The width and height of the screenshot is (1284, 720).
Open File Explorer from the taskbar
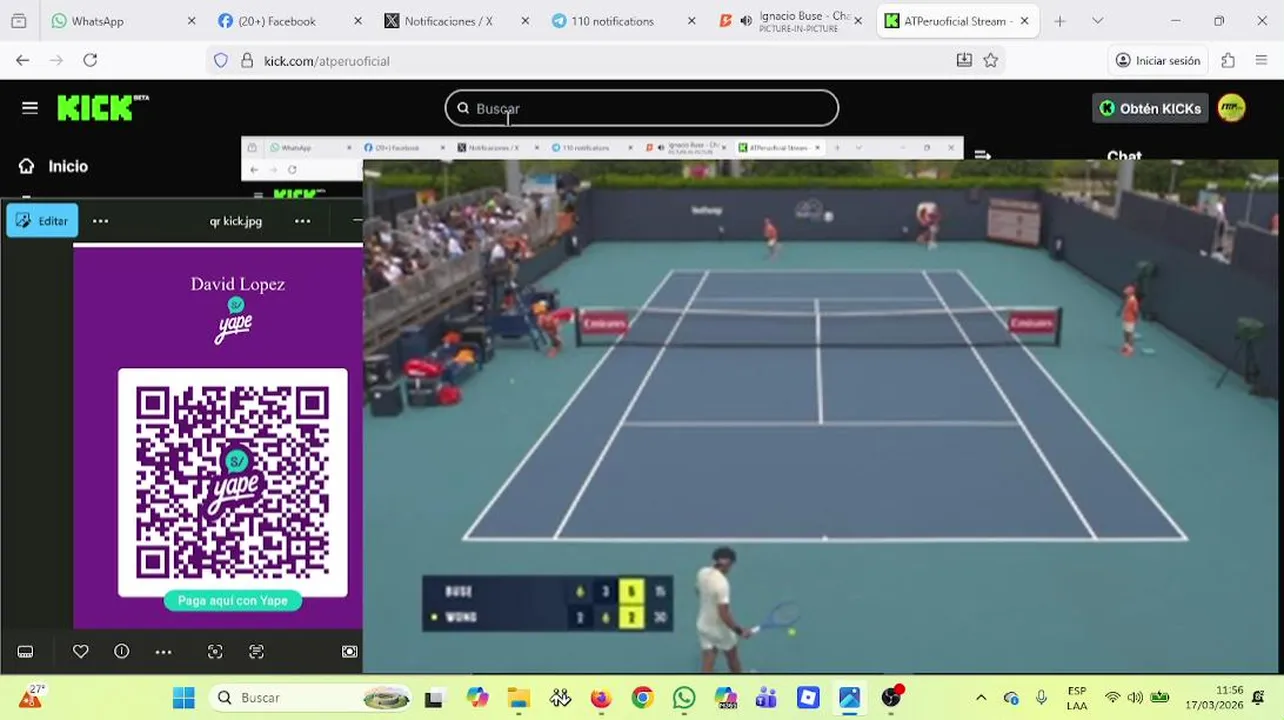[518, 697]
